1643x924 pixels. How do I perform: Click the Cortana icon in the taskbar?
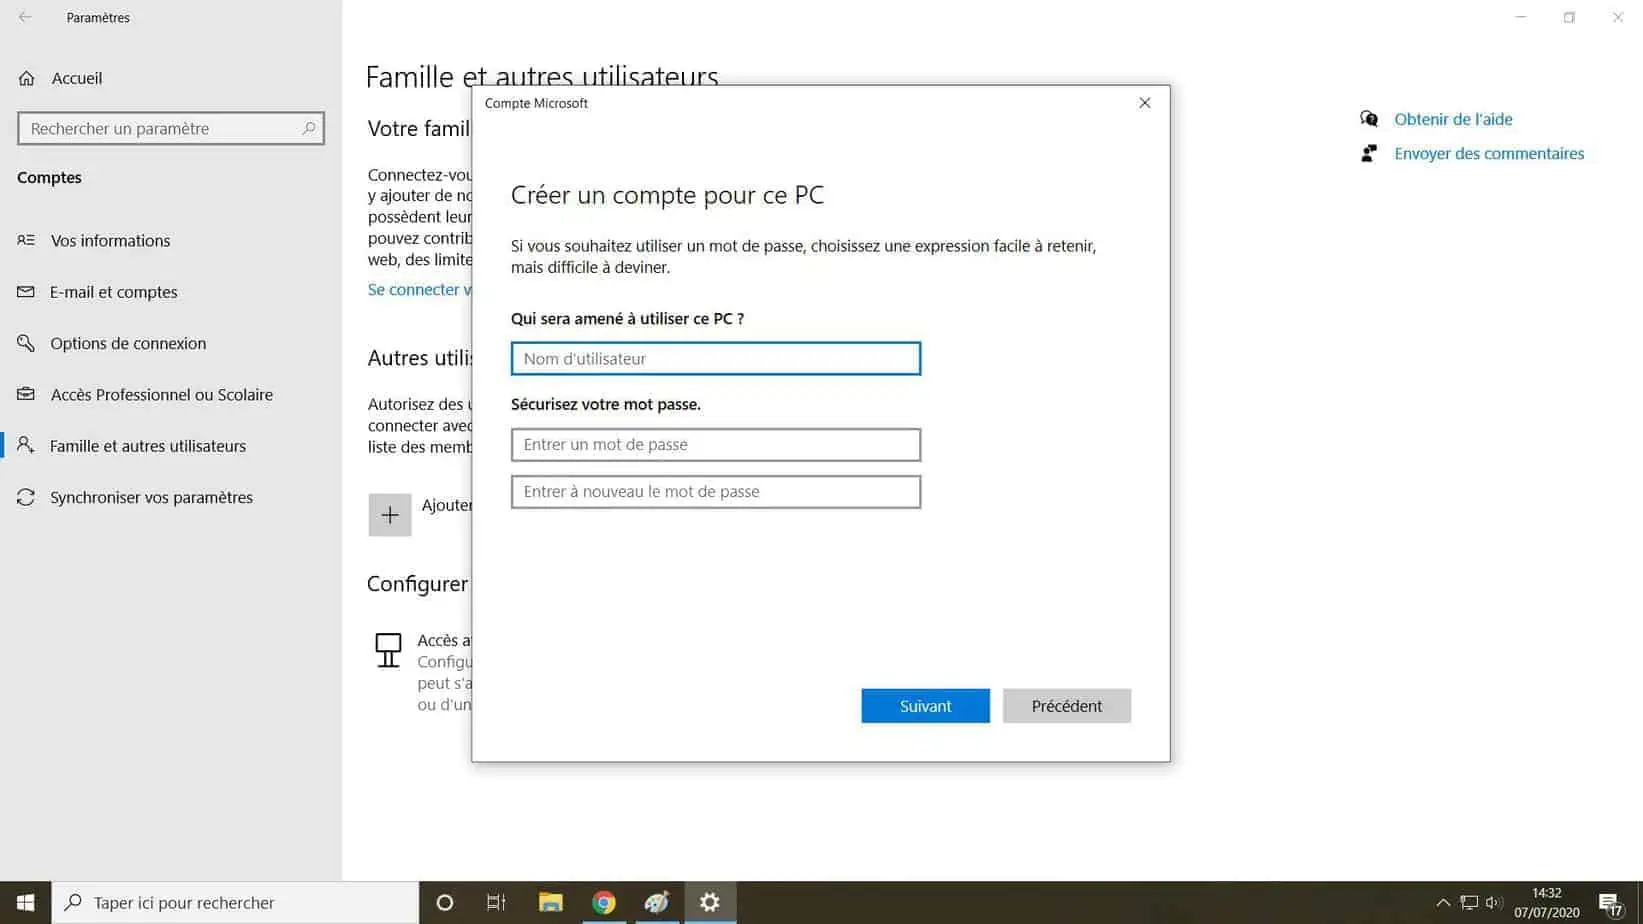444,902
